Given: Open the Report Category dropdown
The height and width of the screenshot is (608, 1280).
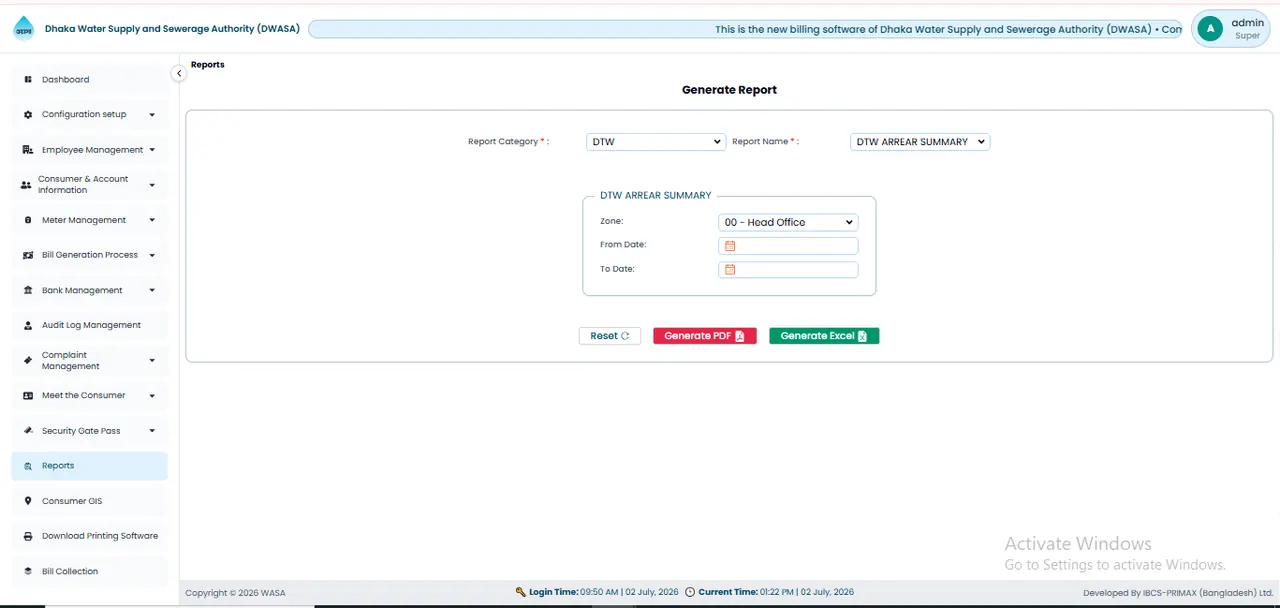Looking at the screenshot, I should [656, 142].
